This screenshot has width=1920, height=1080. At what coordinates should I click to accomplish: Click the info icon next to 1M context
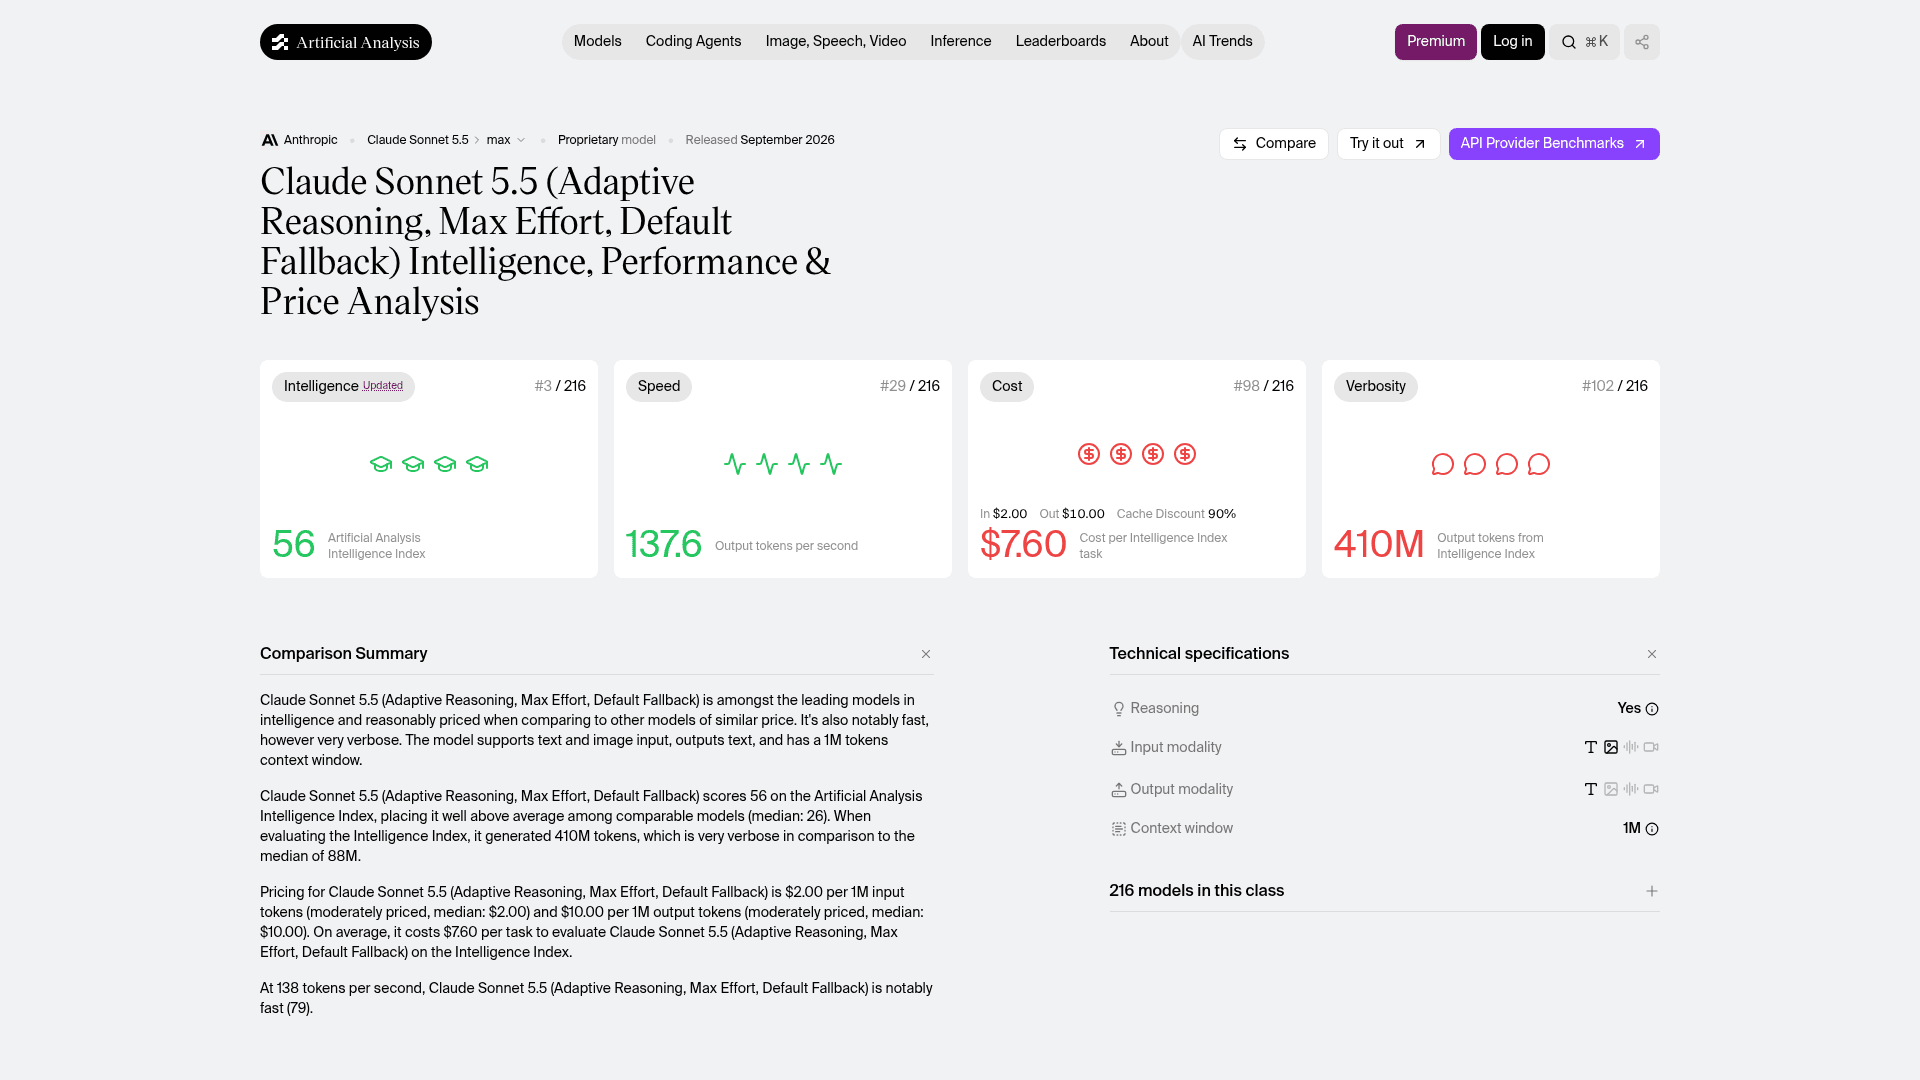1652,829
